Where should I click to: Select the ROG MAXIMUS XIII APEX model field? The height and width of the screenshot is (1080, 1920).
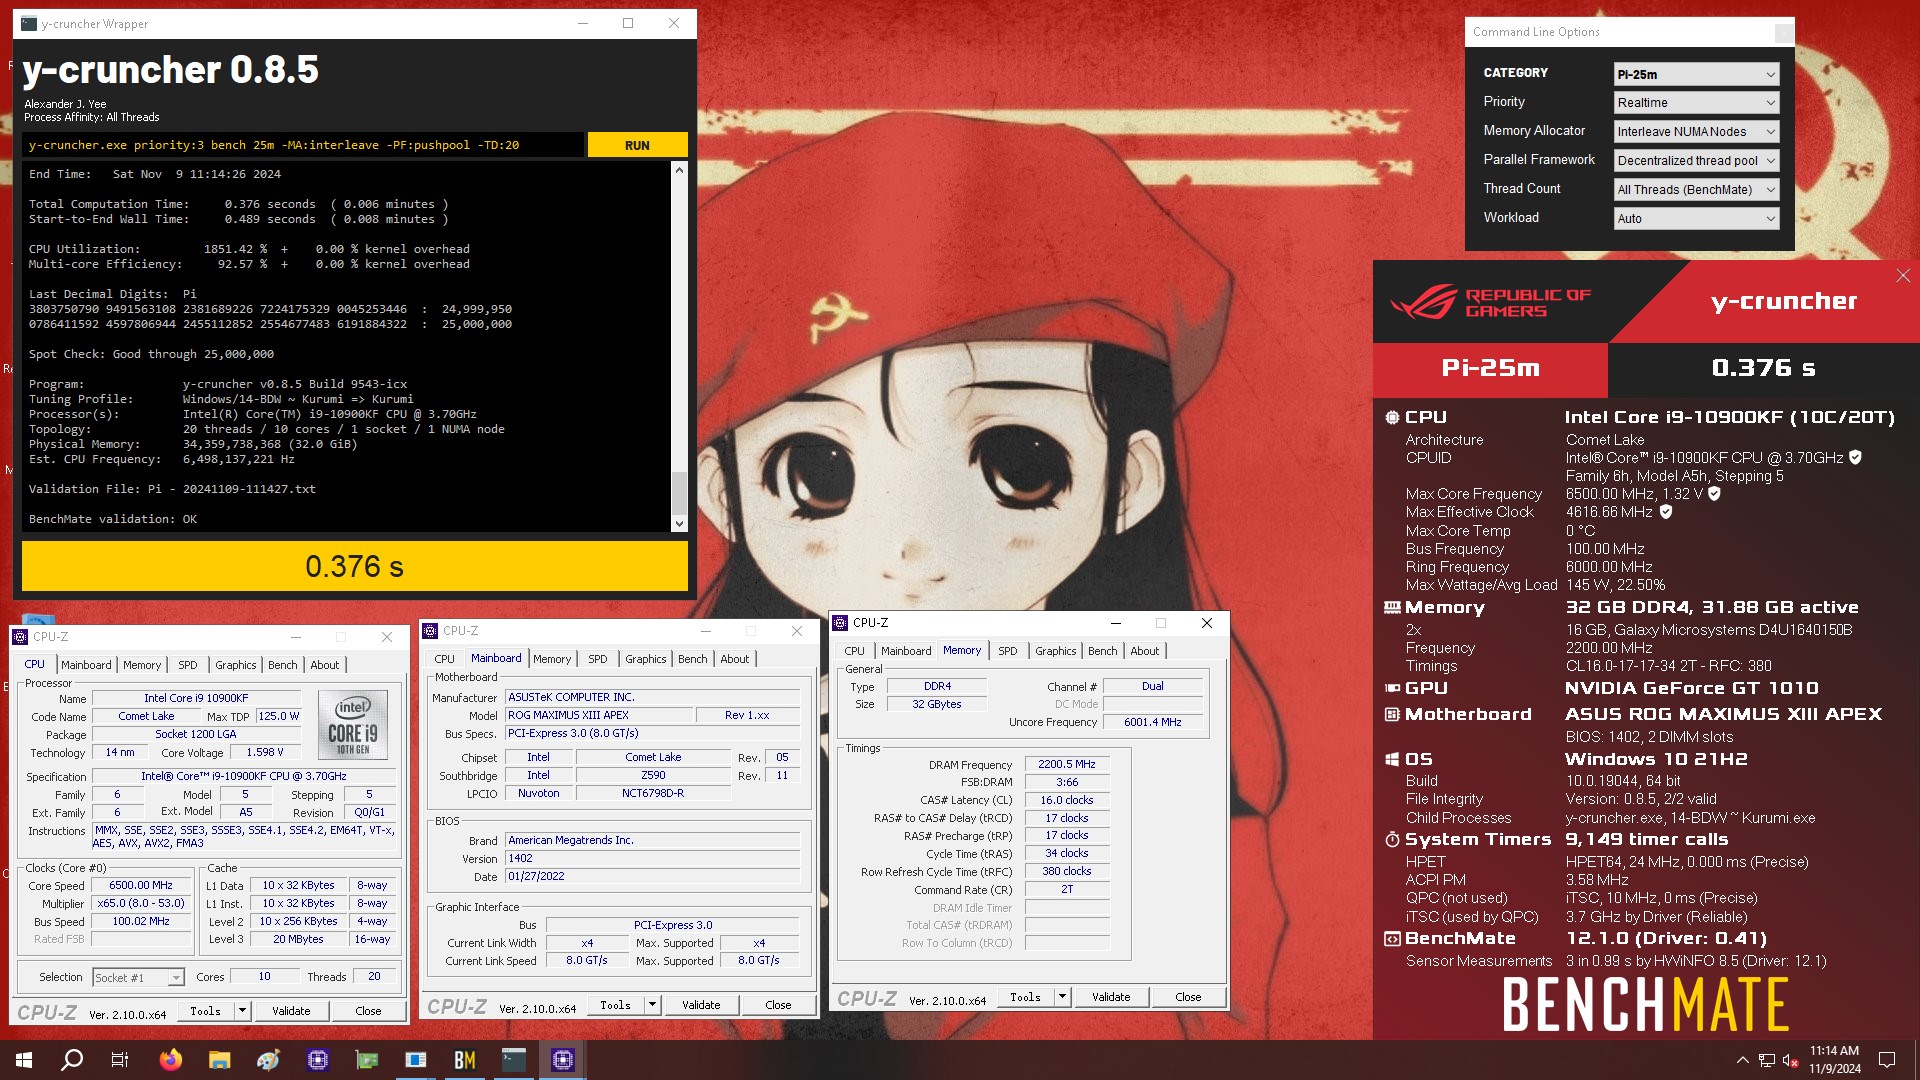coord(599,715)
